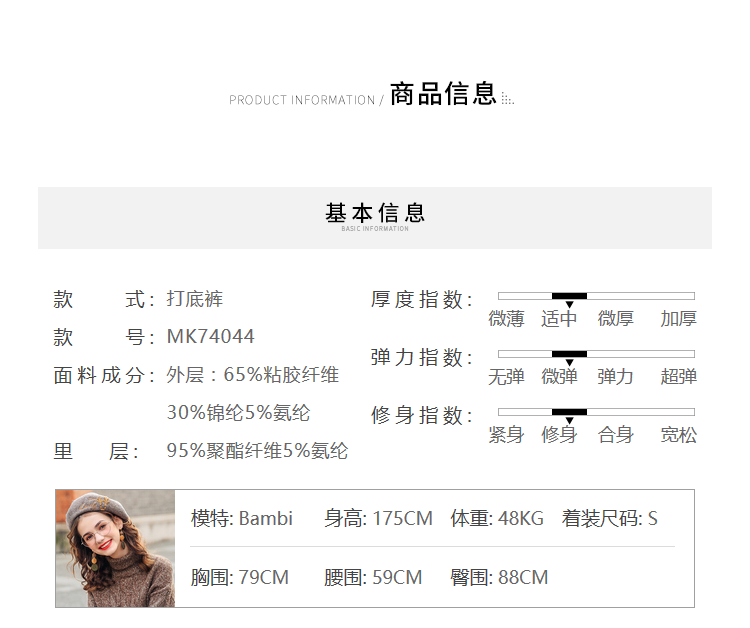Choose the 超弹 elasticity option
The width and height of the screenshot is (750, 628).
click(678, 377)
